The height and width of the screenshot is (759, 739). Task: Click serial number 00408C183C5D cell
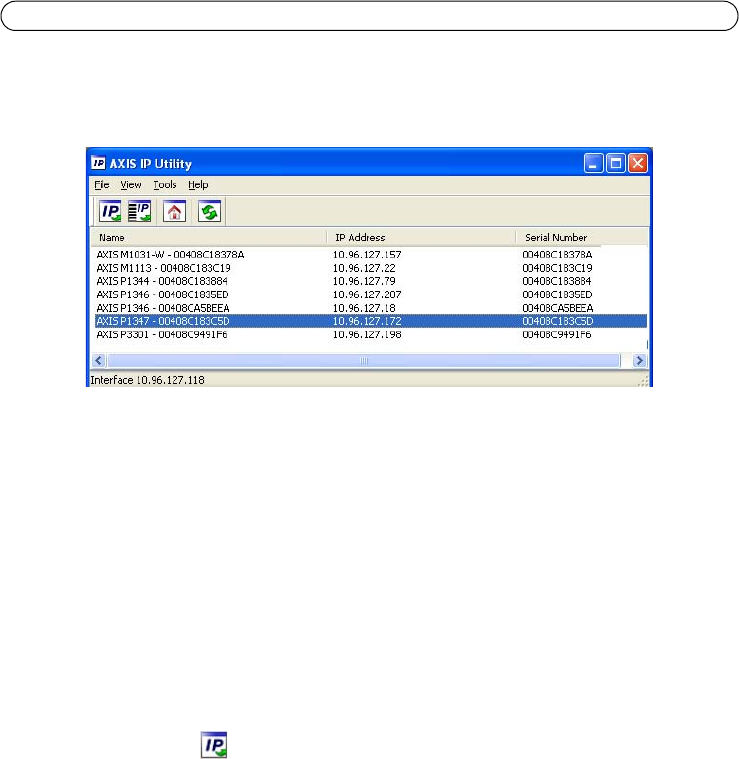coord(558,321)
